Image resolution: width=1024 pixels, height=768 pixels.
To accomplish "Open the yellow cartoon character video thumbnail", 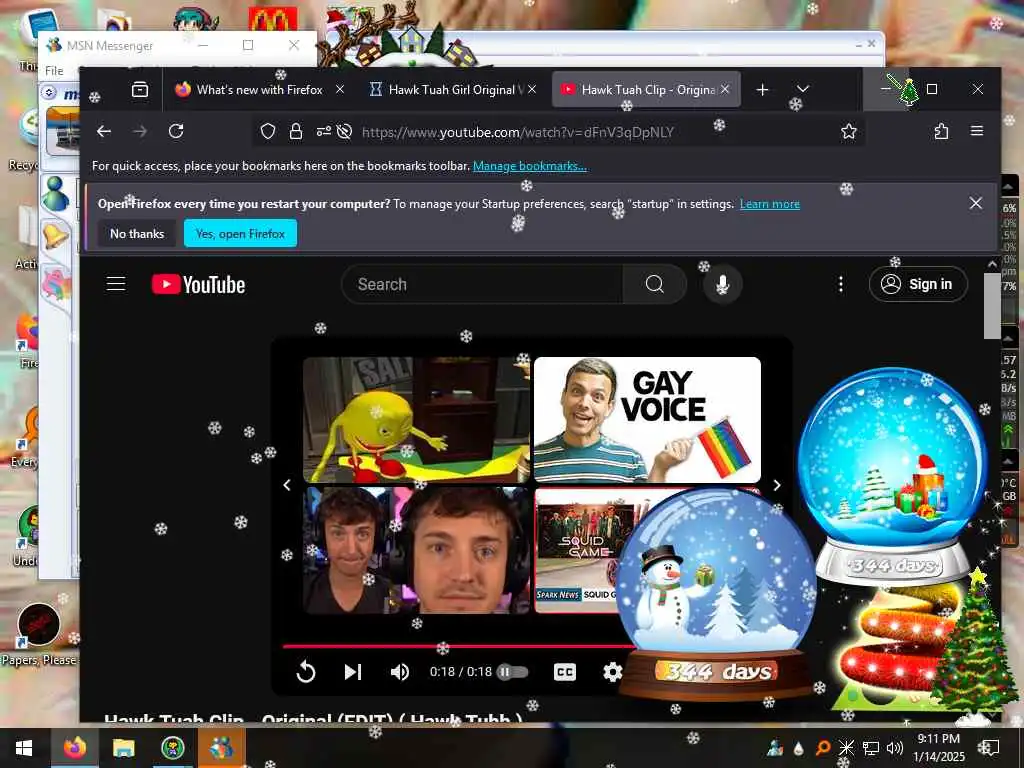I will [x=416, y=419].
